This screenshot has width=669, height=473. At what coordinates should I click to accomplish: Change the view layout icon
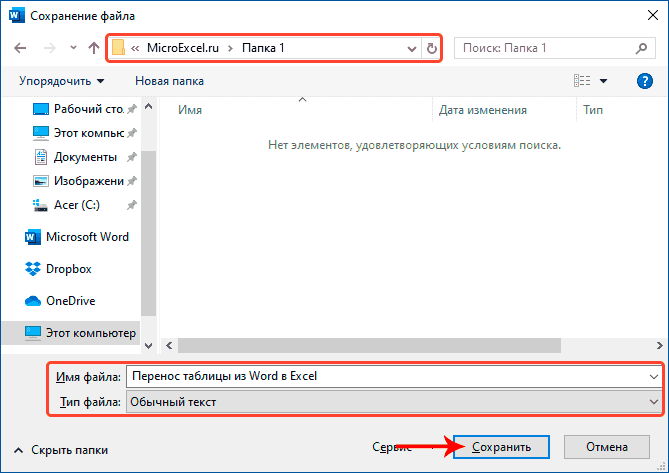pos(582,81)
